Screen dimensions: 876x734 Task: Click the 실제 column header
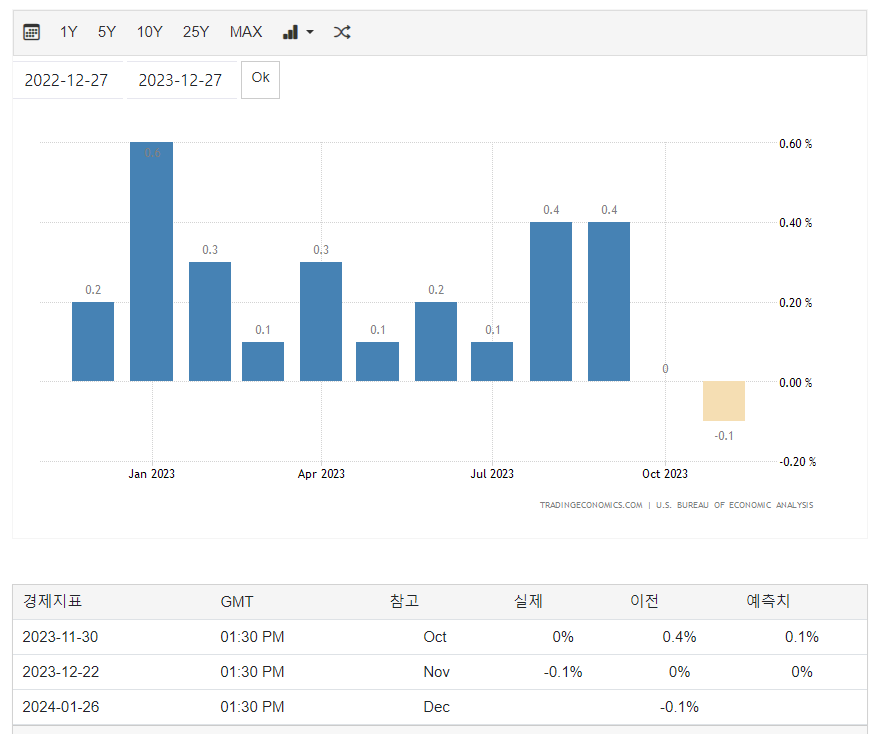pos(529,601)
